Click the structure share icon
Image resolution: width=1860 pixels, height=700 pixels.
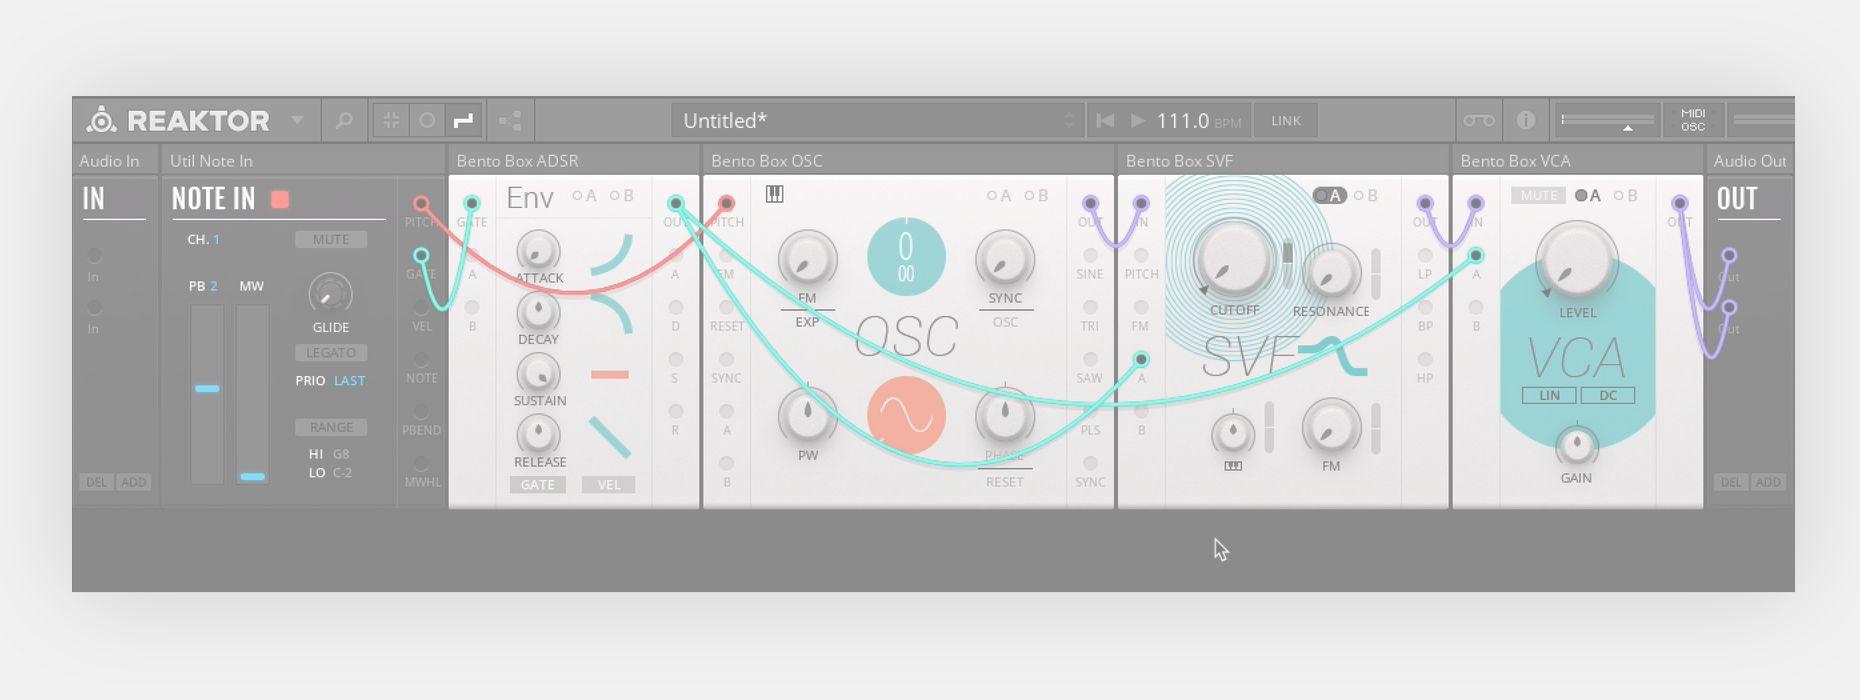click(510, 121)
